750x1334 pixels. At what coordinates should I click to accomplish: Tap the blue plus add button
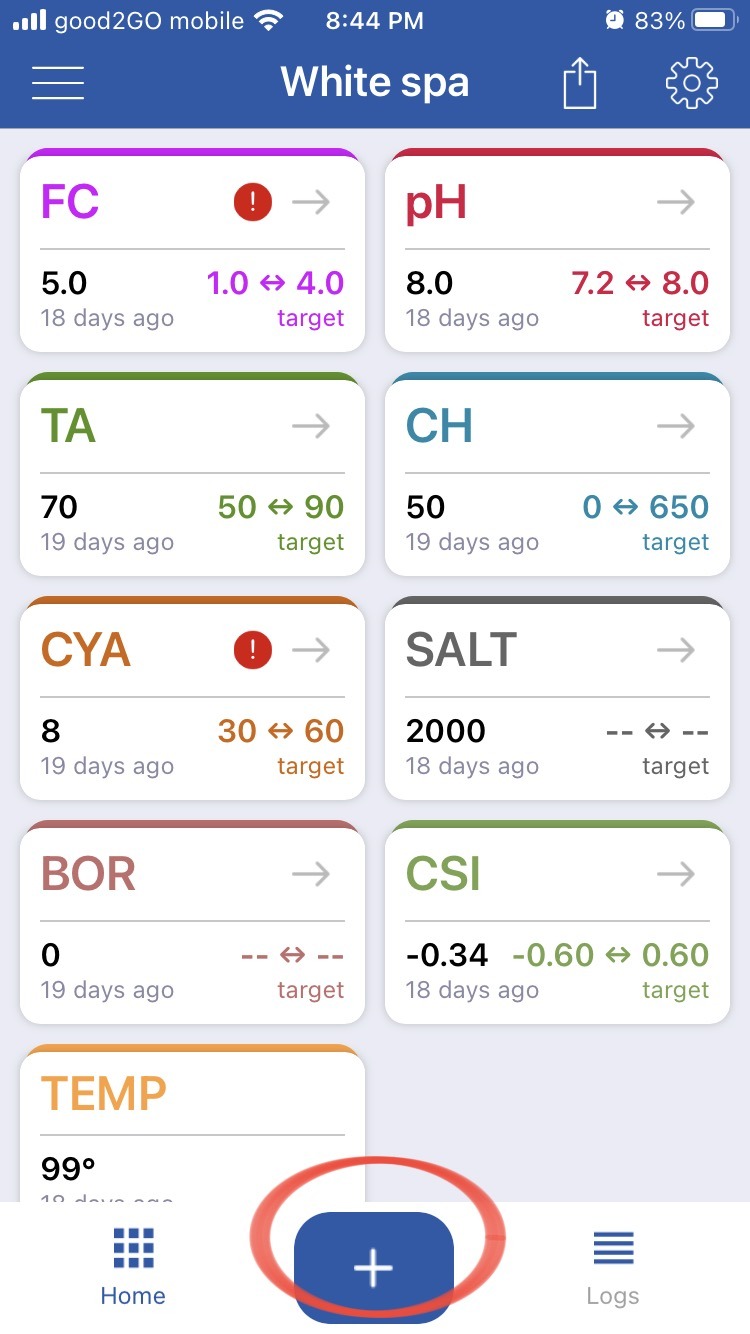[x=374, y=1267]
